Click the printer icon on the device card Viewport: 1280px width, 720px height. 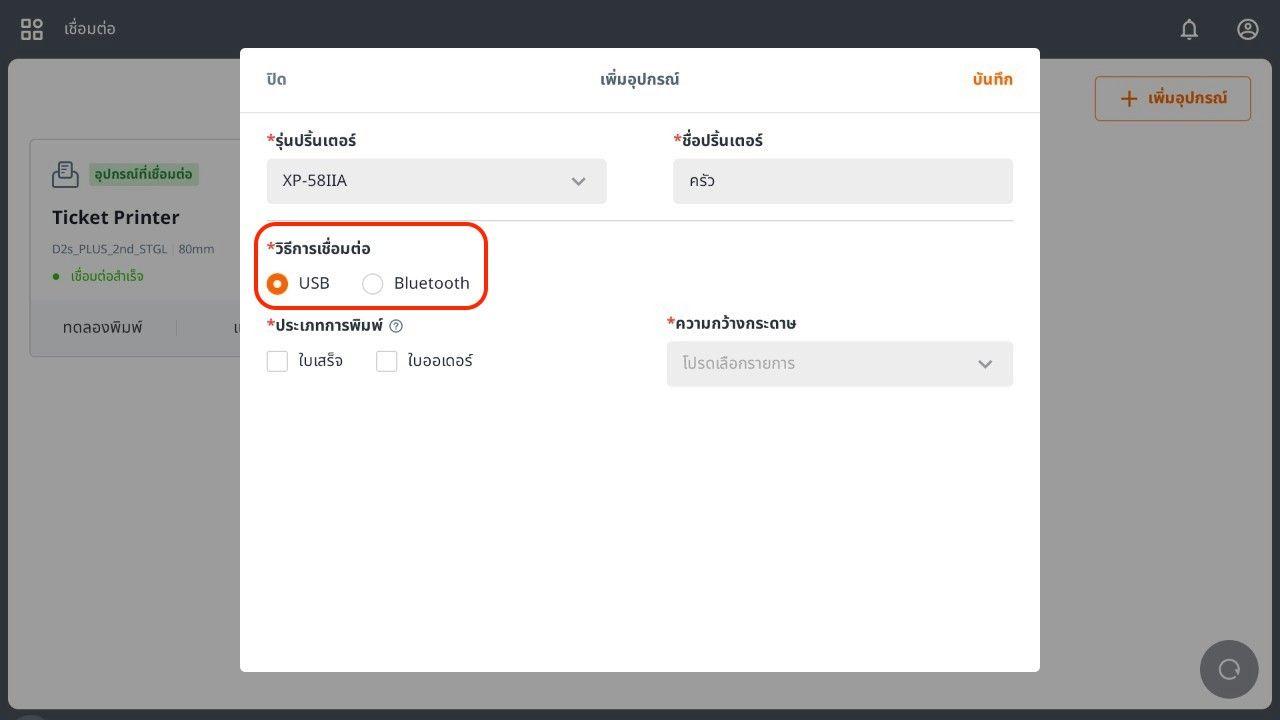click(x=65, y=174)
